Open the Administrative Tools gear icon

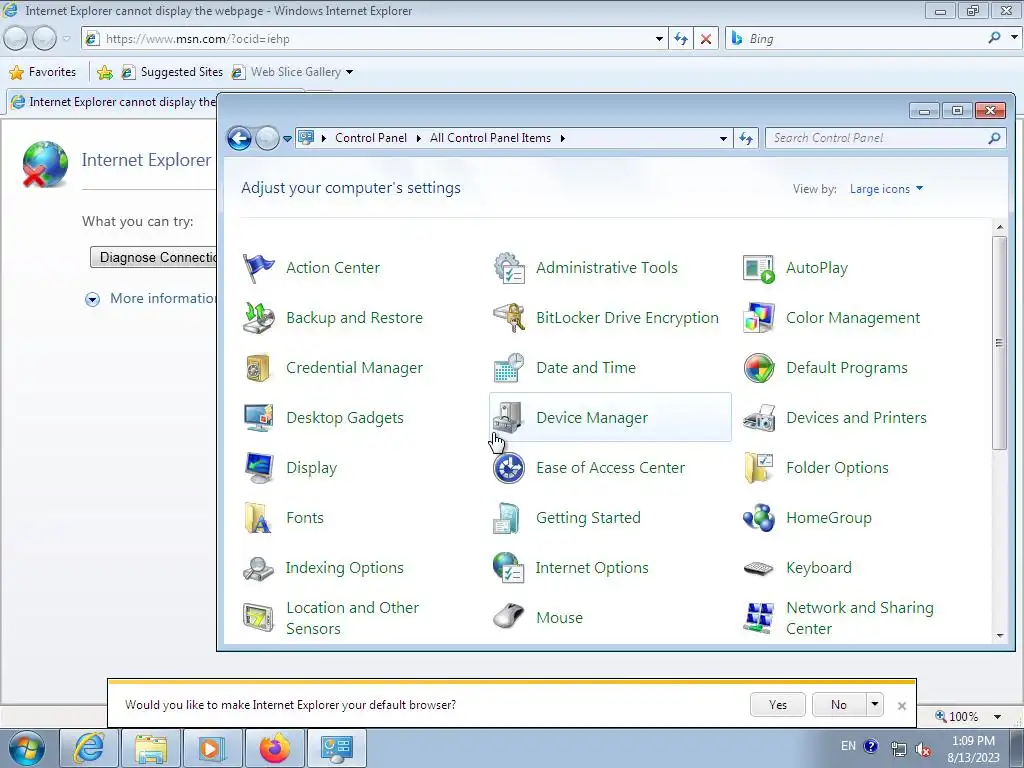pyautogui.click(x=509, y=268)
